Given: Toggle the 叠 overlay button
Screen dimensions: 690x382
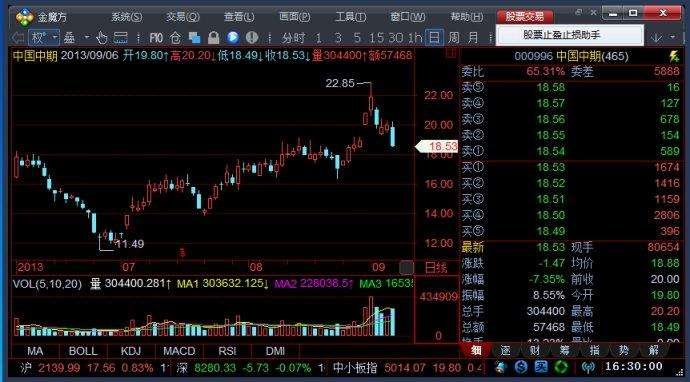Looking at the screenshot, I should pos(70,38).
